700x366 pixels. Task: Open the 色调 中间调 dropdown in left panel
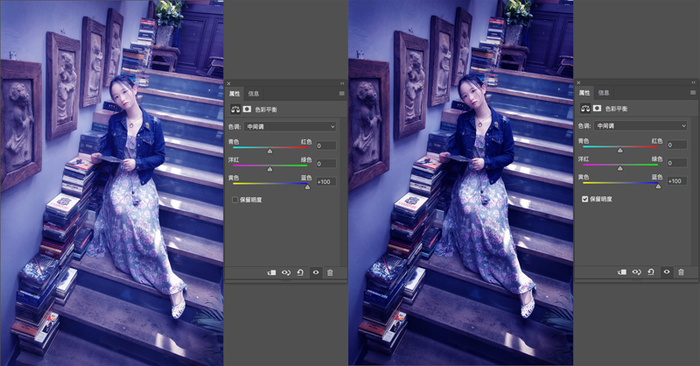point(290,127)
